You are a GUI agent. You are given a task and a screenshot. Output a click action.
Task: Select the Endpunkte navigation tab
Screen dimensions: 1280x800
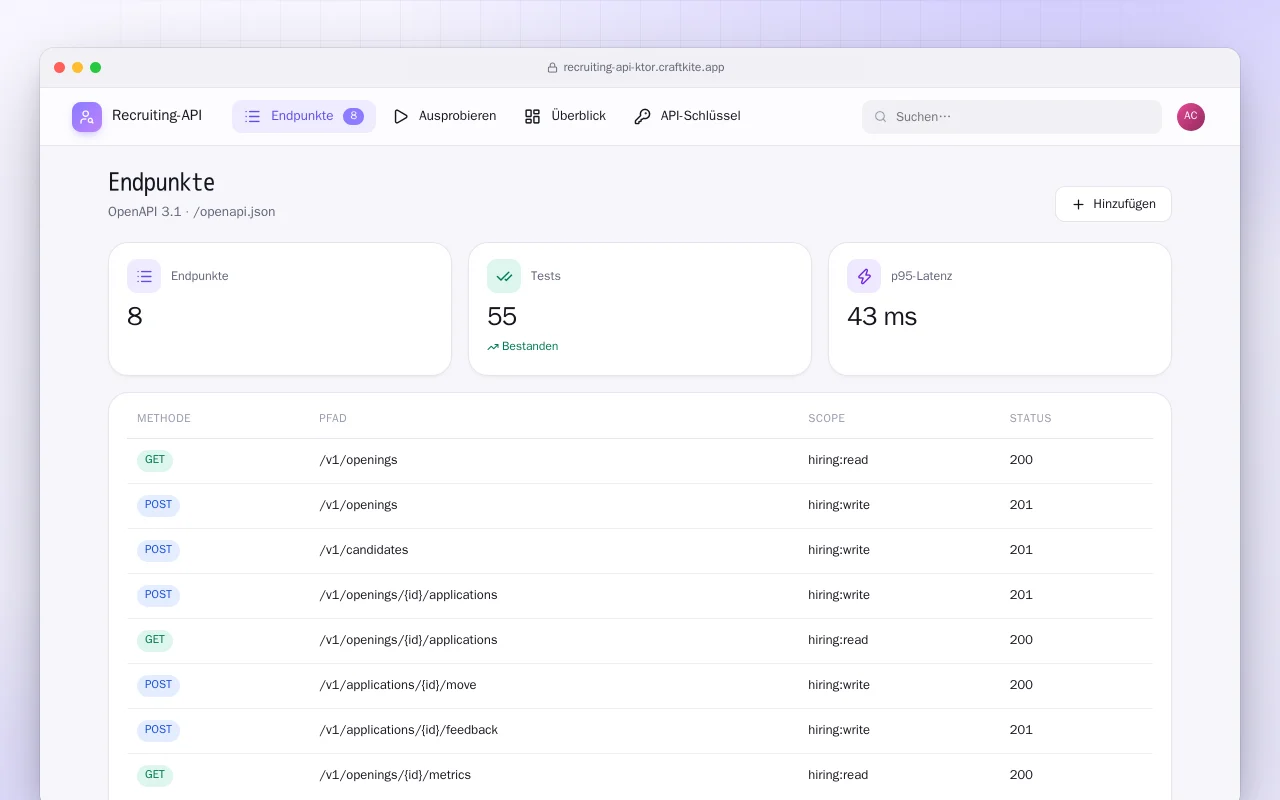point(304,116)
